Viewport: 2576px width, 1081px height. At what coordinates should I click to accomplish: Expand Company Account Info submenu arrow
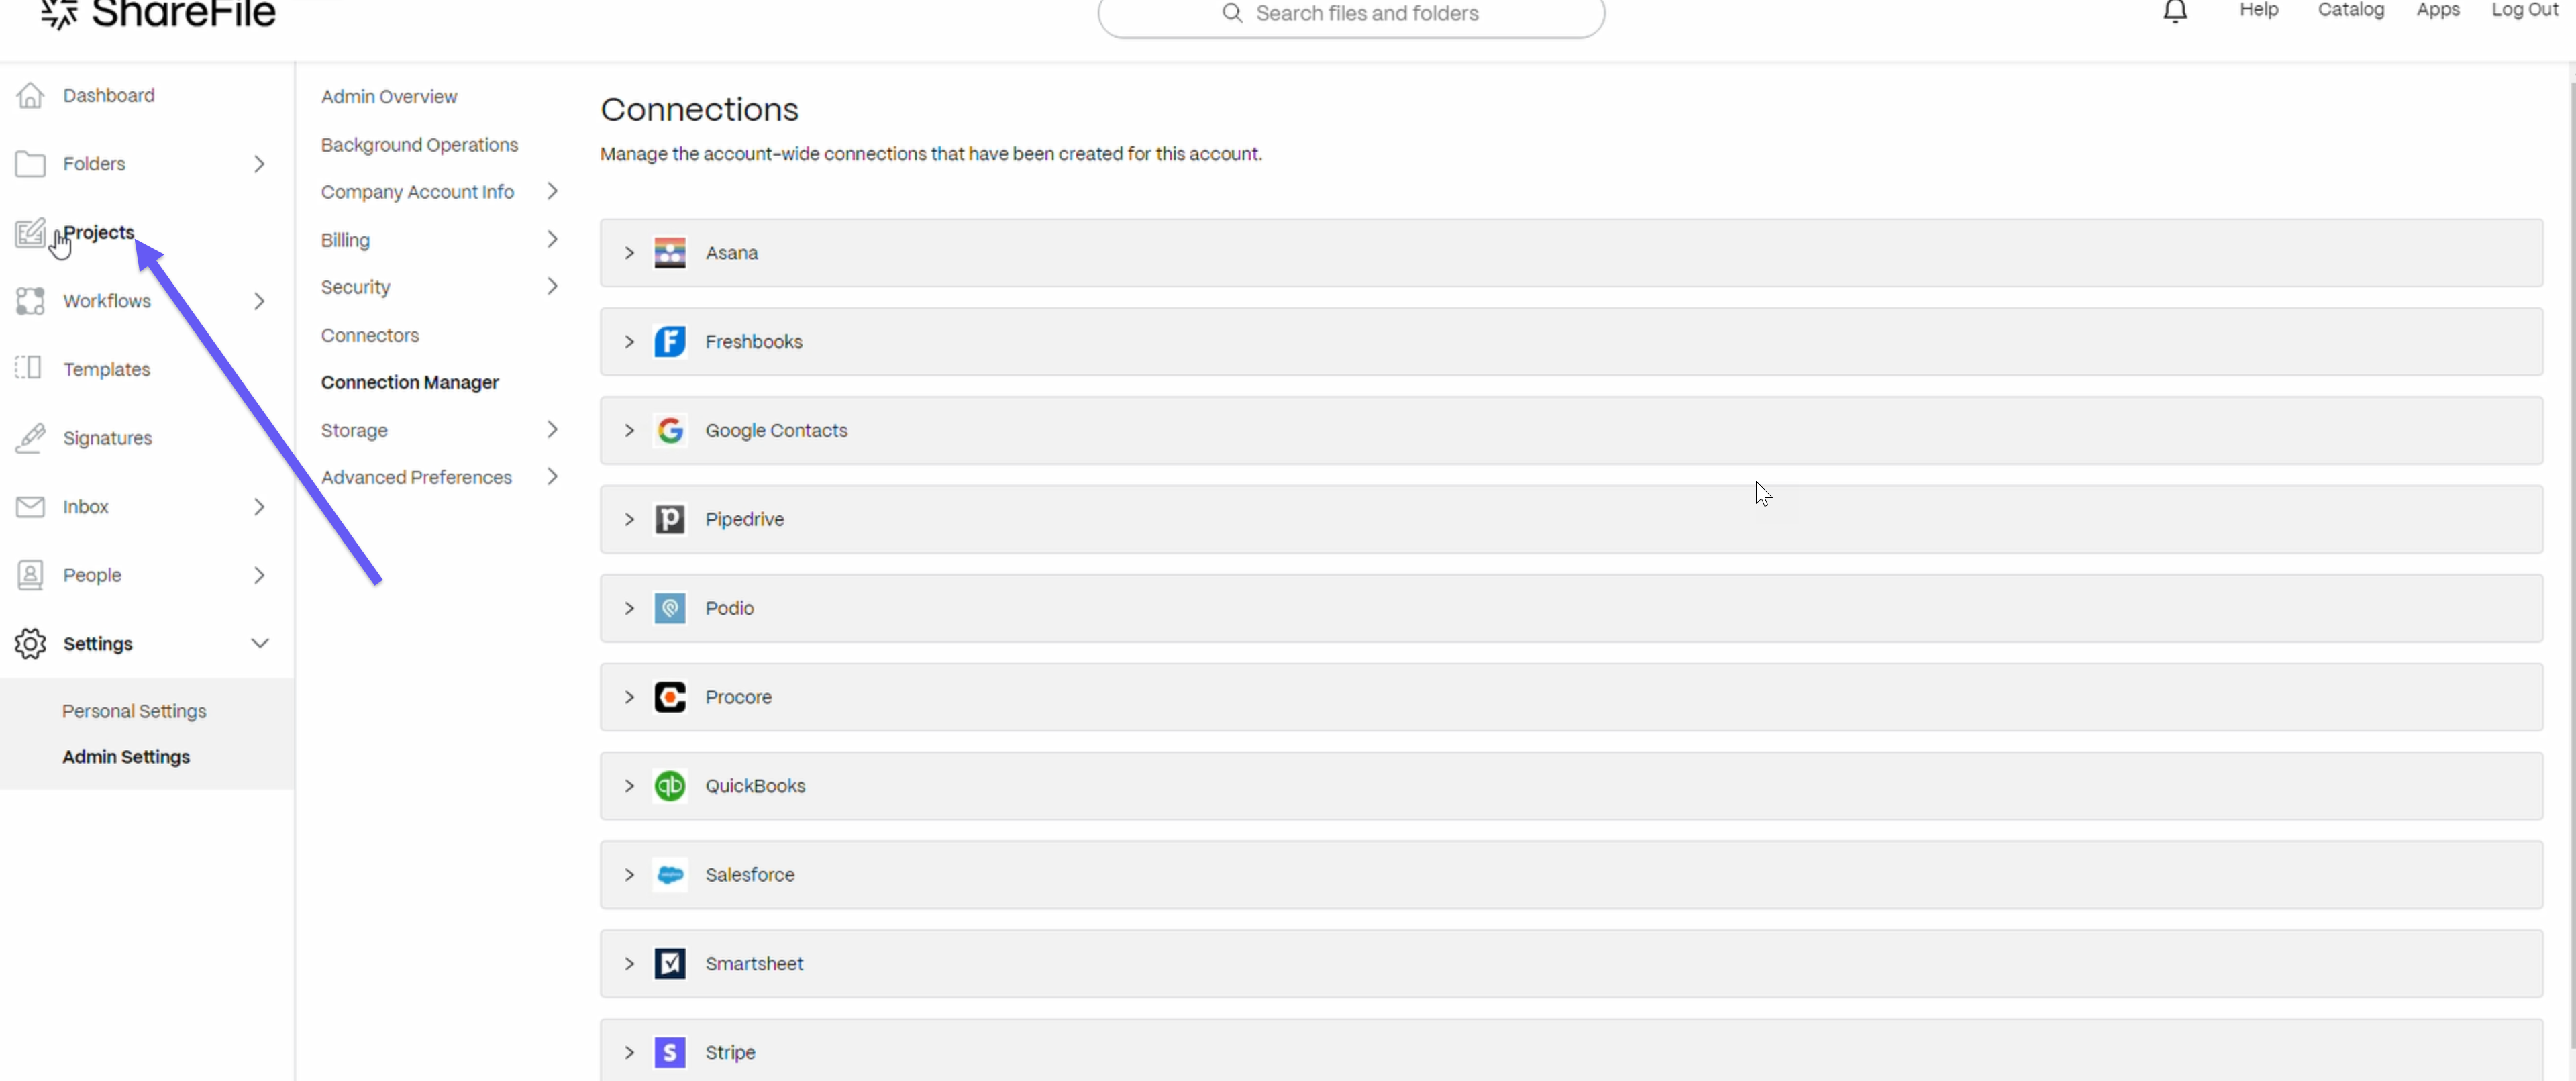coord(552,191)
